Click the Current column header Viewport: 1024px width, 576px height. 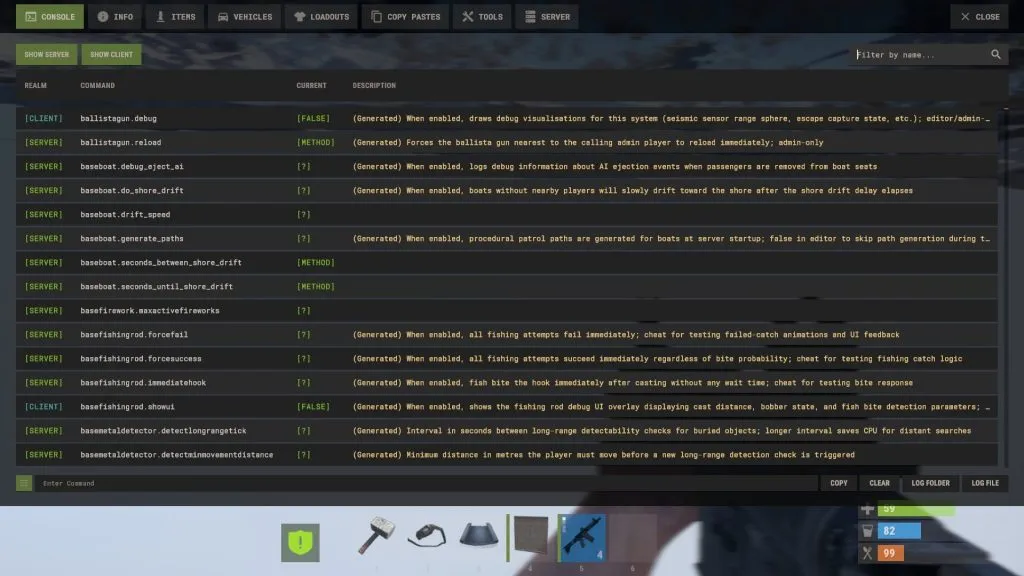(x=312, y=86)
